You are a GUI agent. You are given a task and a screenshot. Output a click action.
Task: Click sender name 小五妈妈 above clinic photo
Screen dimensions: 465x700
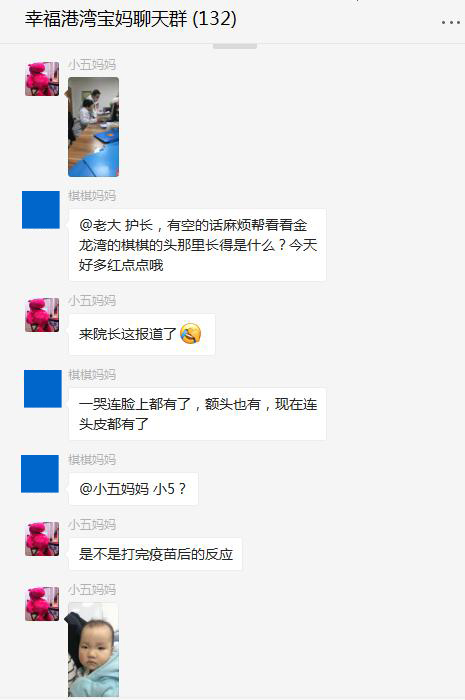92,65
